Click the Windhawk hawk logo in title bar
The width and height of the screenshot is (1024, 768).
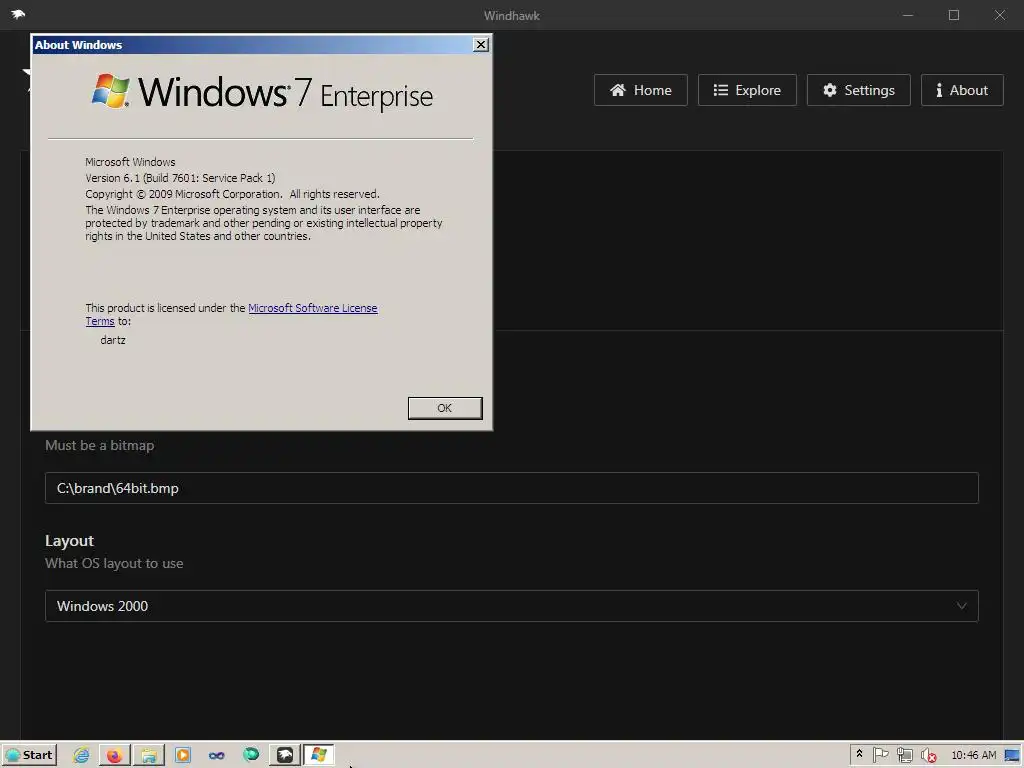[x=18, y=14]
